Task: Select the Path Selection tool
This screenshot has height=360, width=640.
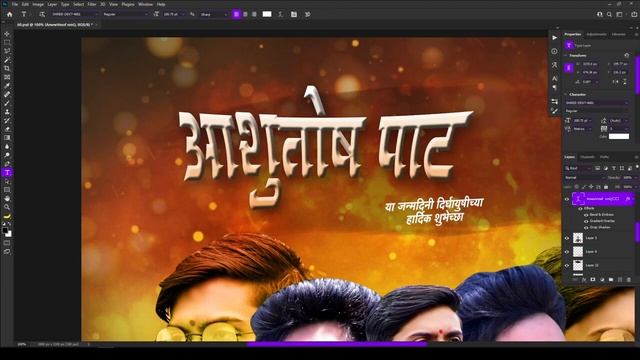Action: pyautogui.click(x=7, y=181)
